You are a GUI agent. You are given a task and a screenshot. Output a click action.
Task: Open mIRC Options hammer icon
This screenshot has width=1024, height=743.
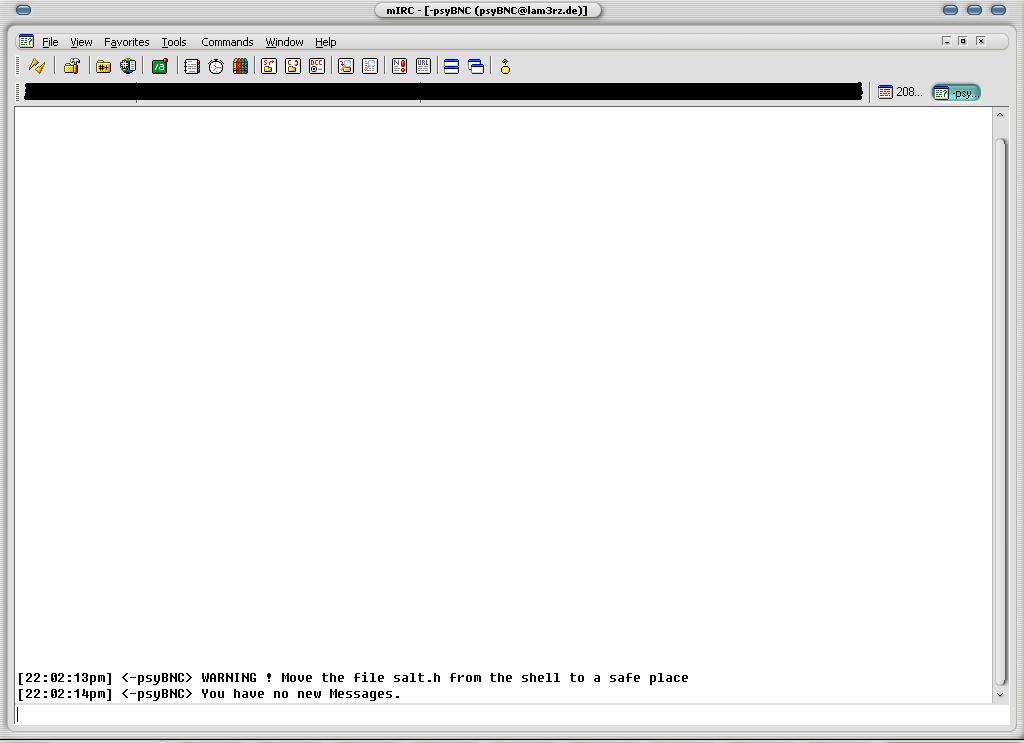72,66
